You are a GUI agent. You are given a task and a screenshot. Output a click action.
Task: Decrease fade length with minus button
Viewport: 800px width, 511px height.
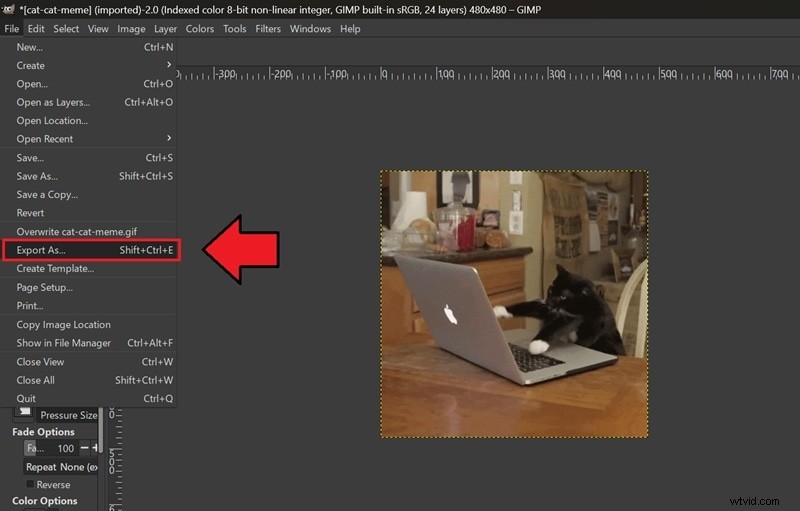(x=84, y=448)
